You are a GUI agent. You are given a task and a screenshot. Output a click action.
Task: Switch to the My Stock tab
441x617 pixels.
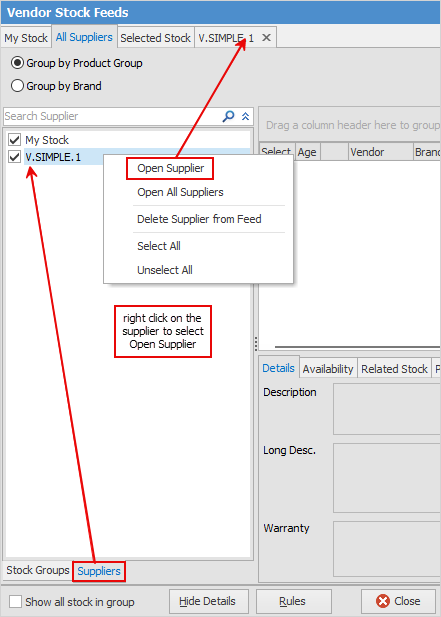(x=26, y=38)
